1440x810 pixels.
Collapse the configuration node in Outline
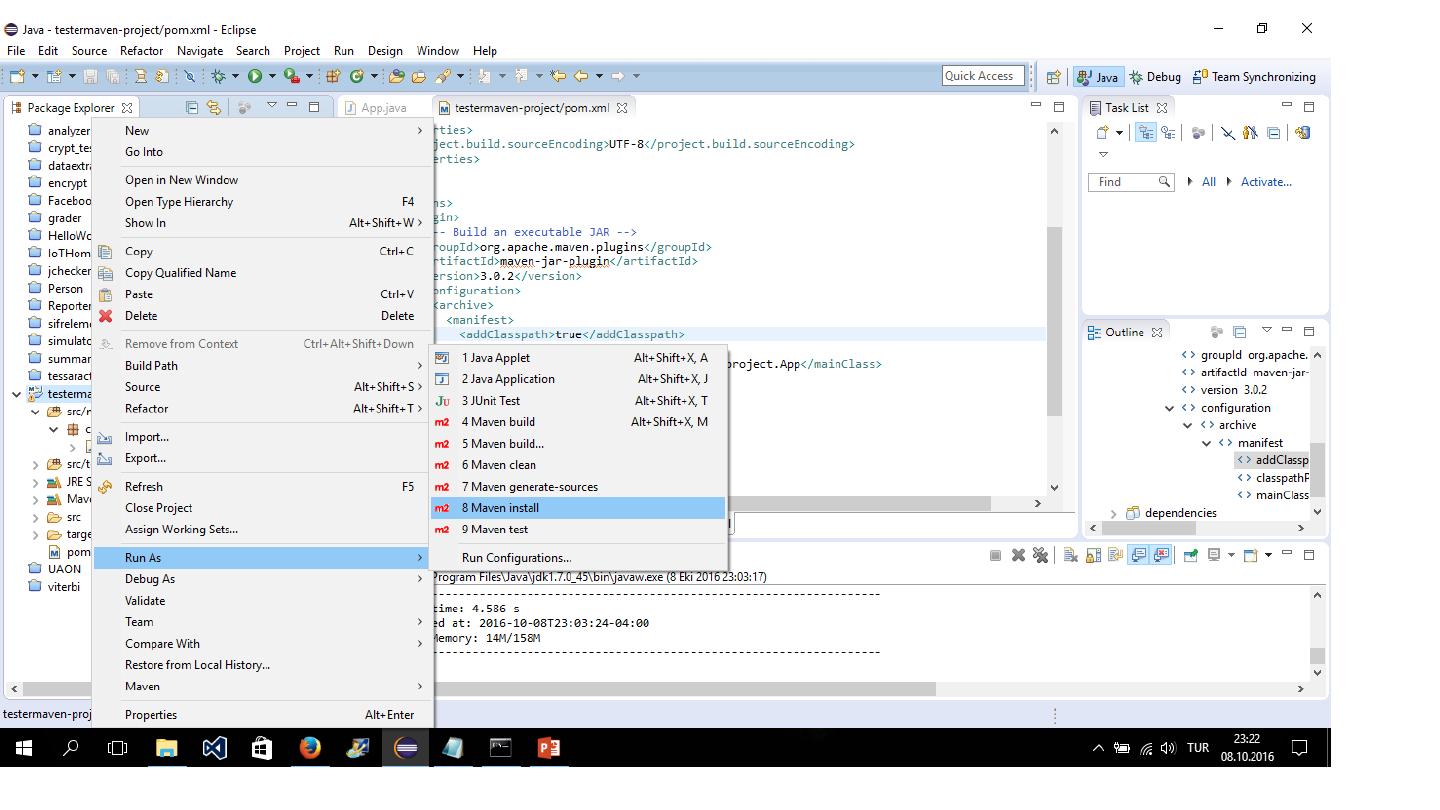(x=1169, y=408)
